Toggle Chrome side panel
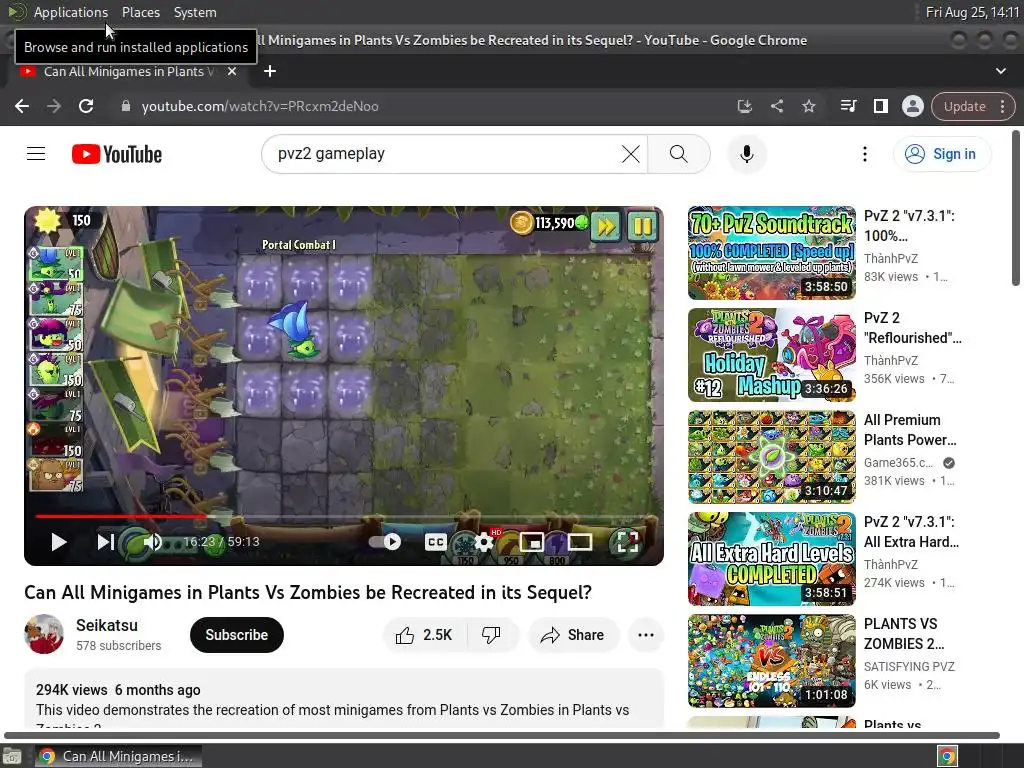This screenshot has height=768, width=1024. click(880, 106)
